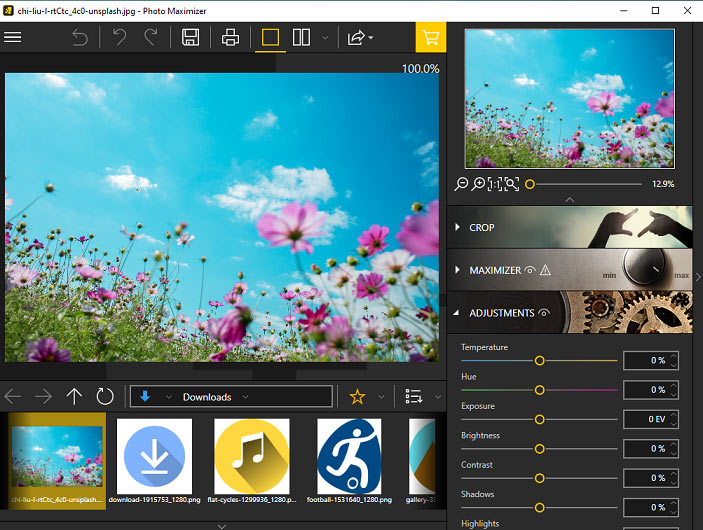This screenshot has width=703, height=530.
Task: Open dropdown arrow beside download folder icon
Action: [169, 397]
